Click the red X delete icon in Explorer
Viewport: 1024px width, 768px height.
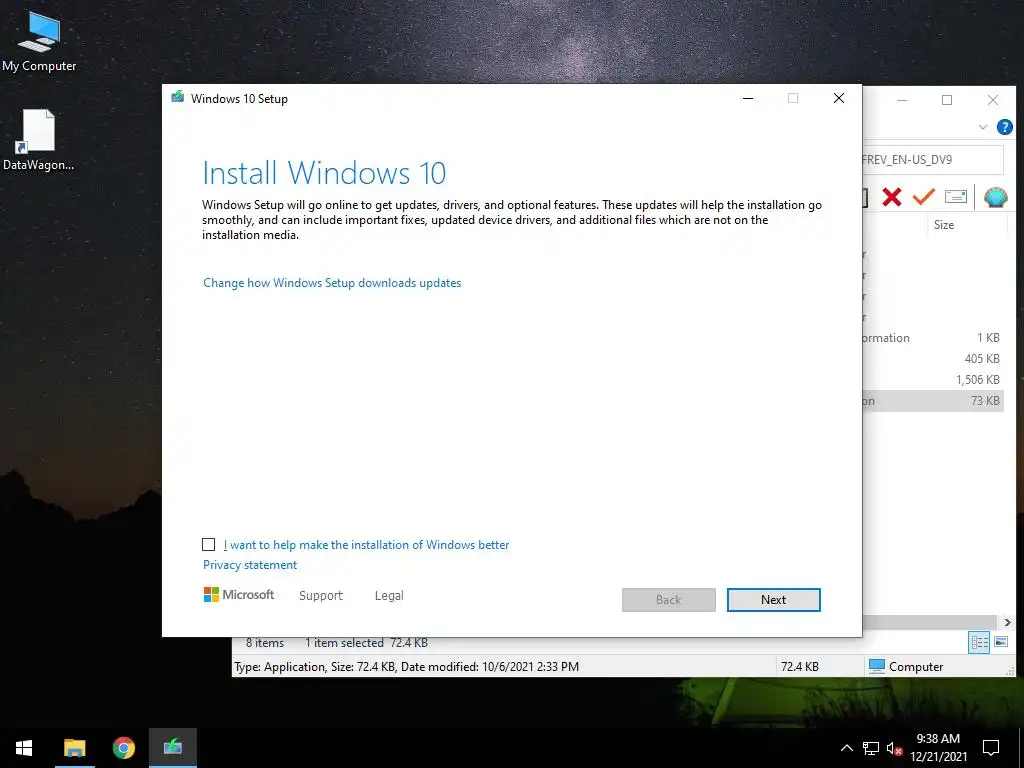891,197
